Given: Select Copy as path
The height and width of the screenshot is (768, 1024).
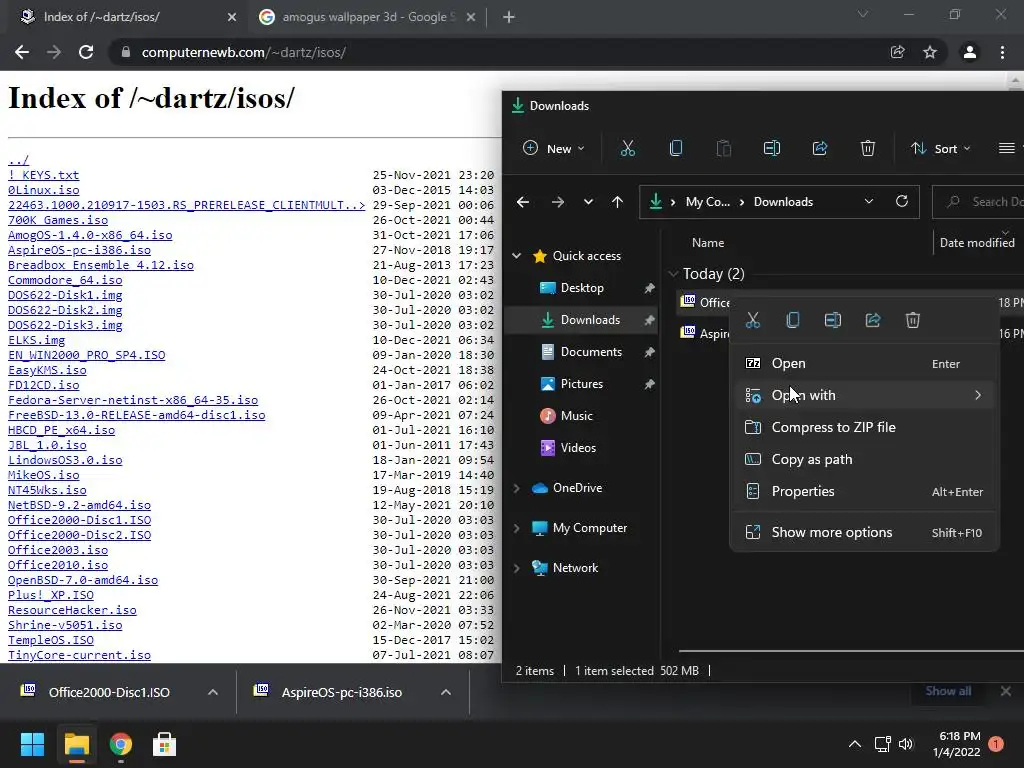Looking at the screenshot, I should point(865,459).
